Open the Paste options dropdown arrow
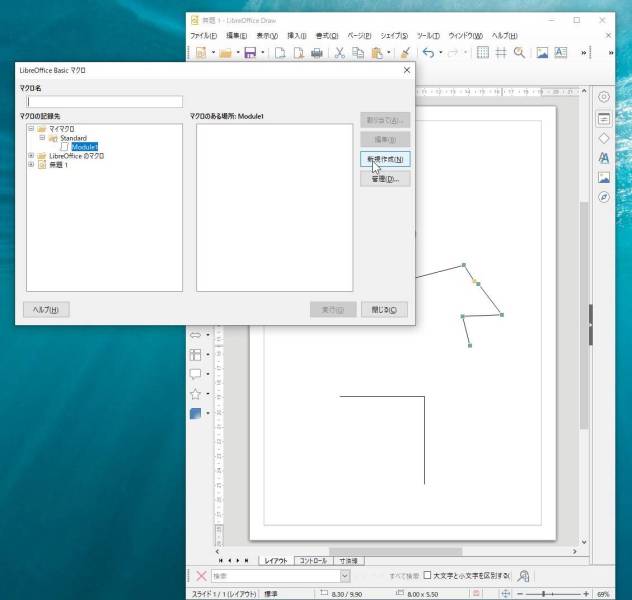The image size is (632, 600). (x=389, y=53)
